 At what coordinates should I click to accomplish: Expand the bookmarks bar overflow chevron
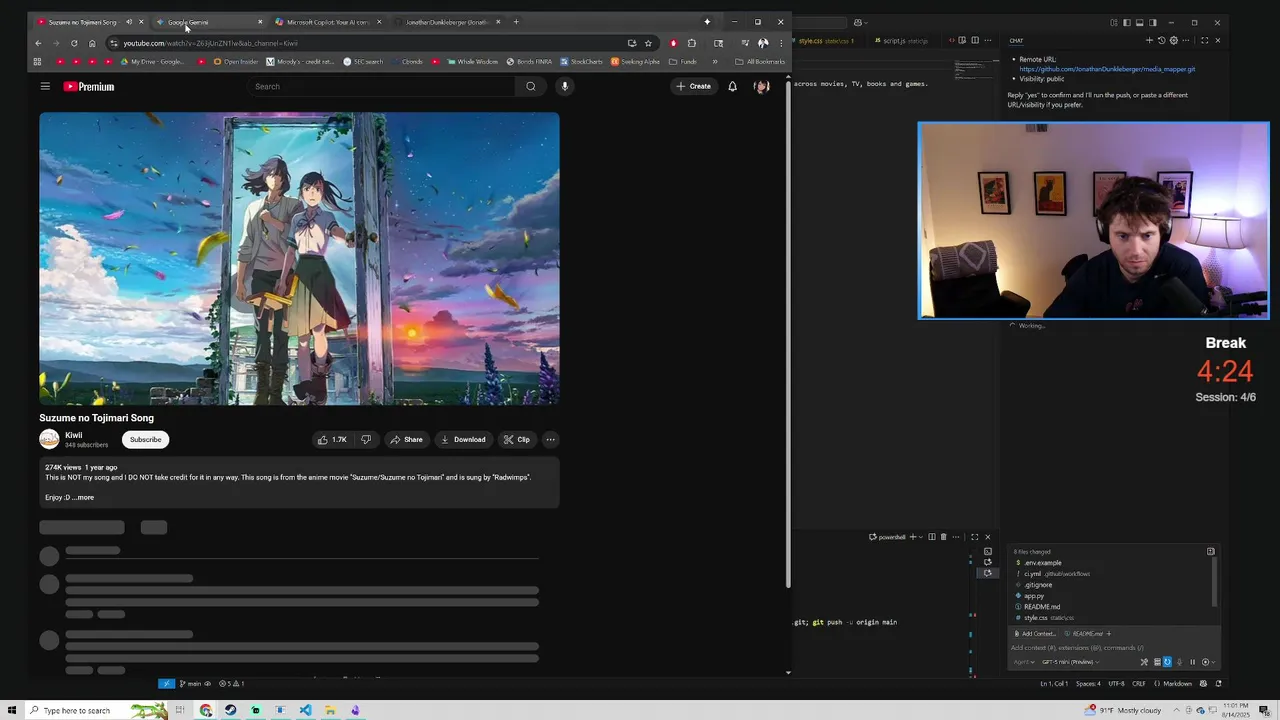coord(714,62)
